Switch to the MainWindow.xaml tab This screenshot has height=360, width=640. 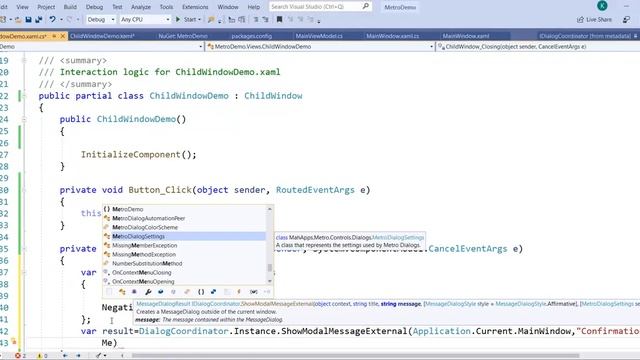466,36
